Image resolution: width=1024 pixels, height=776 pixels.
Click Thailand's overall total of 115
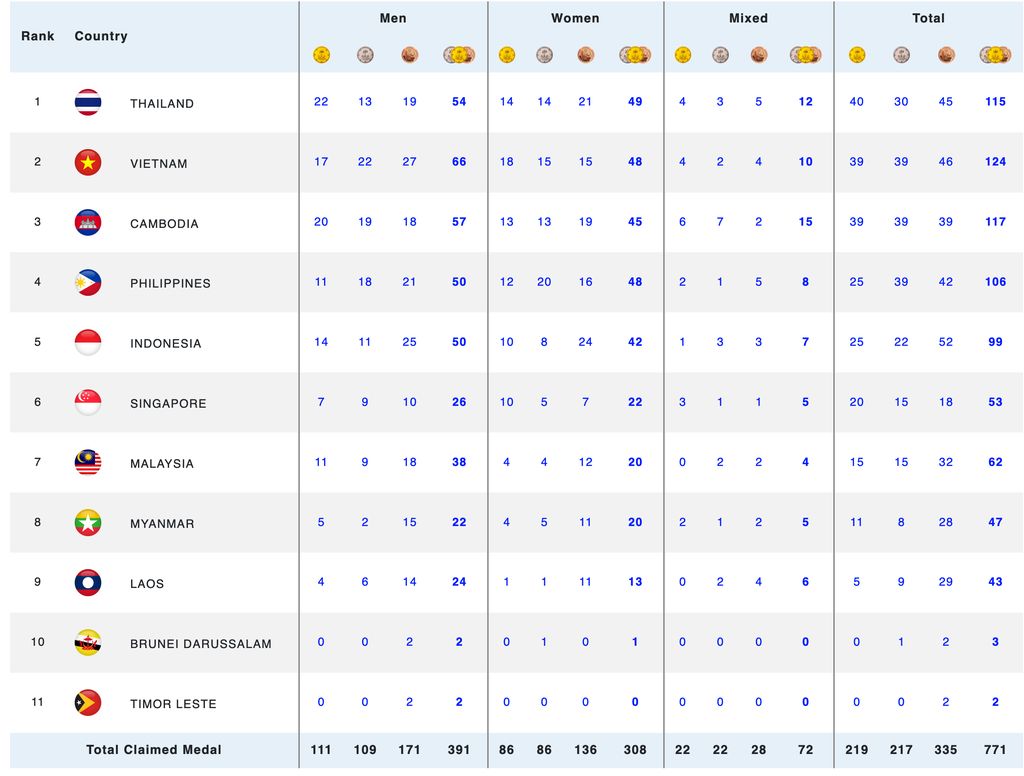[995, 102]
